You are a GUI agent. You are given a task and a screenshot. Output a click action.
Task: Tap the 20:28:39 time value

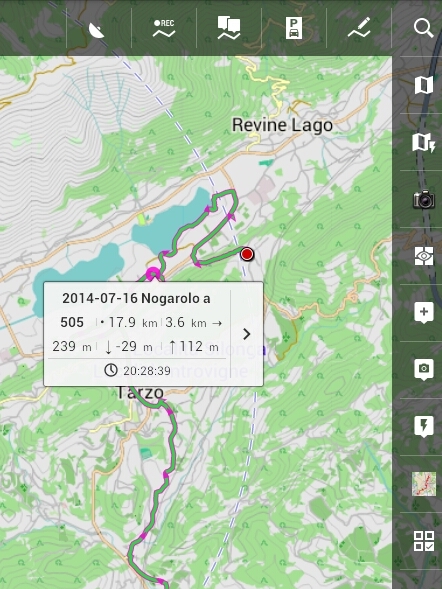click(147, 371)
